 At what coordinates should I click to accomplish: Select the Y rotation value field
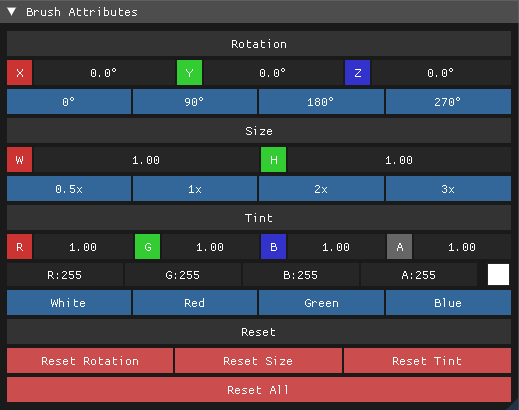click(273, 73)
